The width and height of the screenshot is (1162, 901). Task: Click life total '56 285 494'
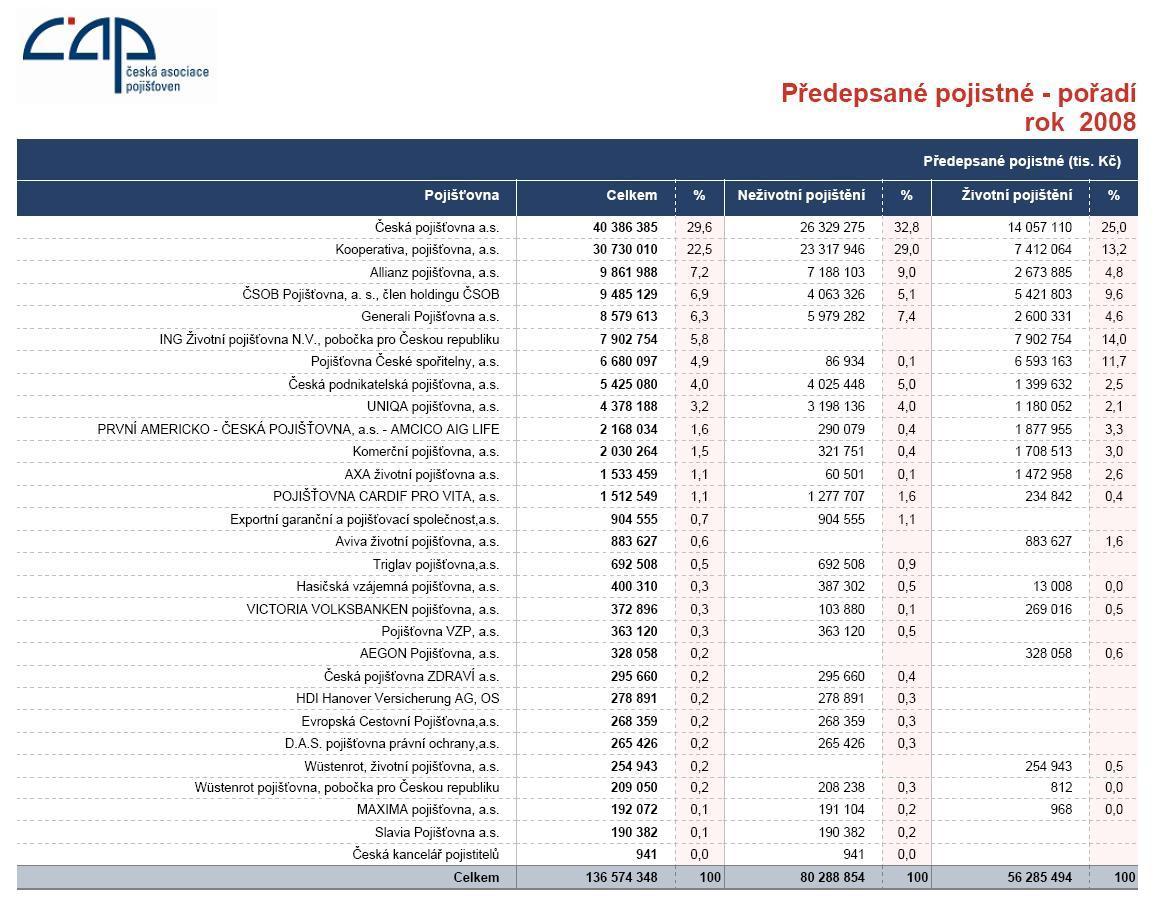(x=1040, y=877)
